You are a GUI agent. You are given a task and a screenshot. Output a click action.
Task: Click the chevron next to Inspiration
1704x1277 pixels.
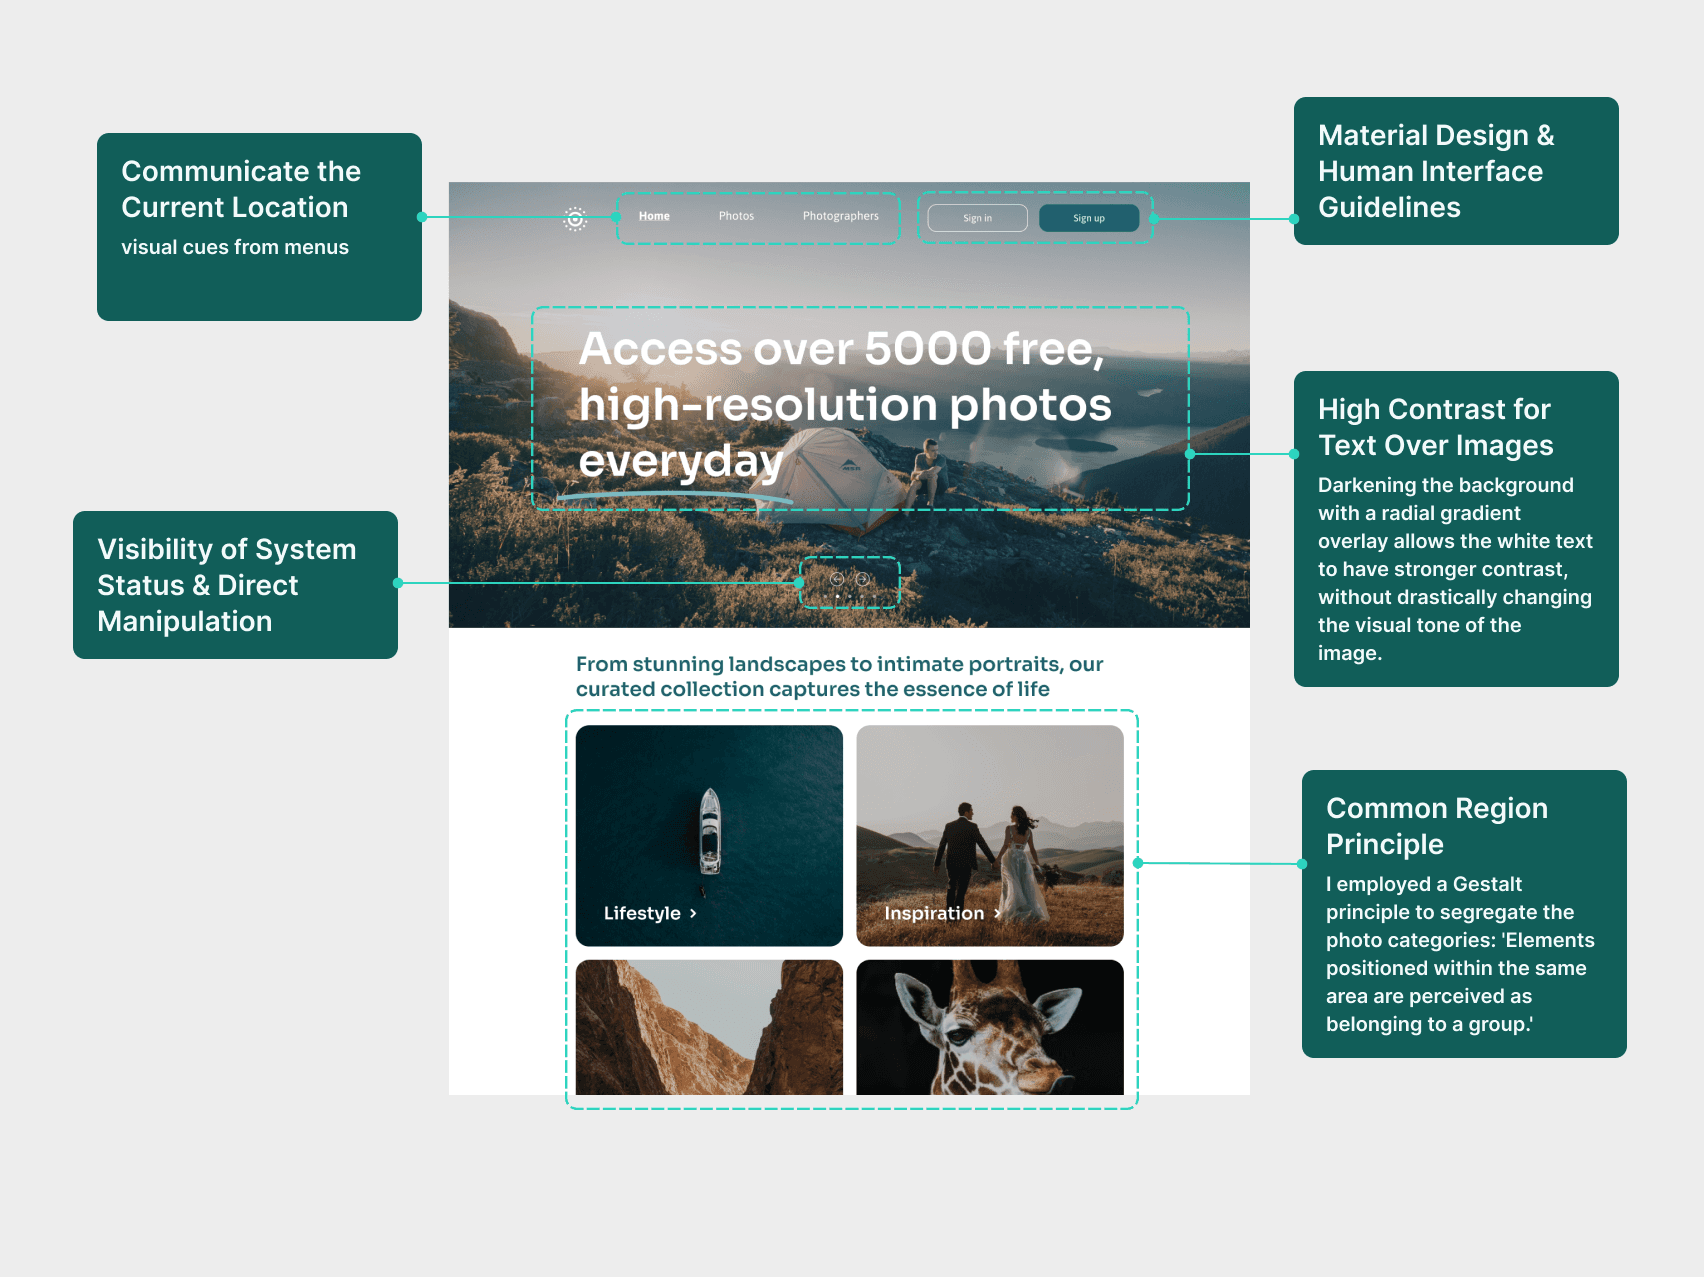pos(997,913)
